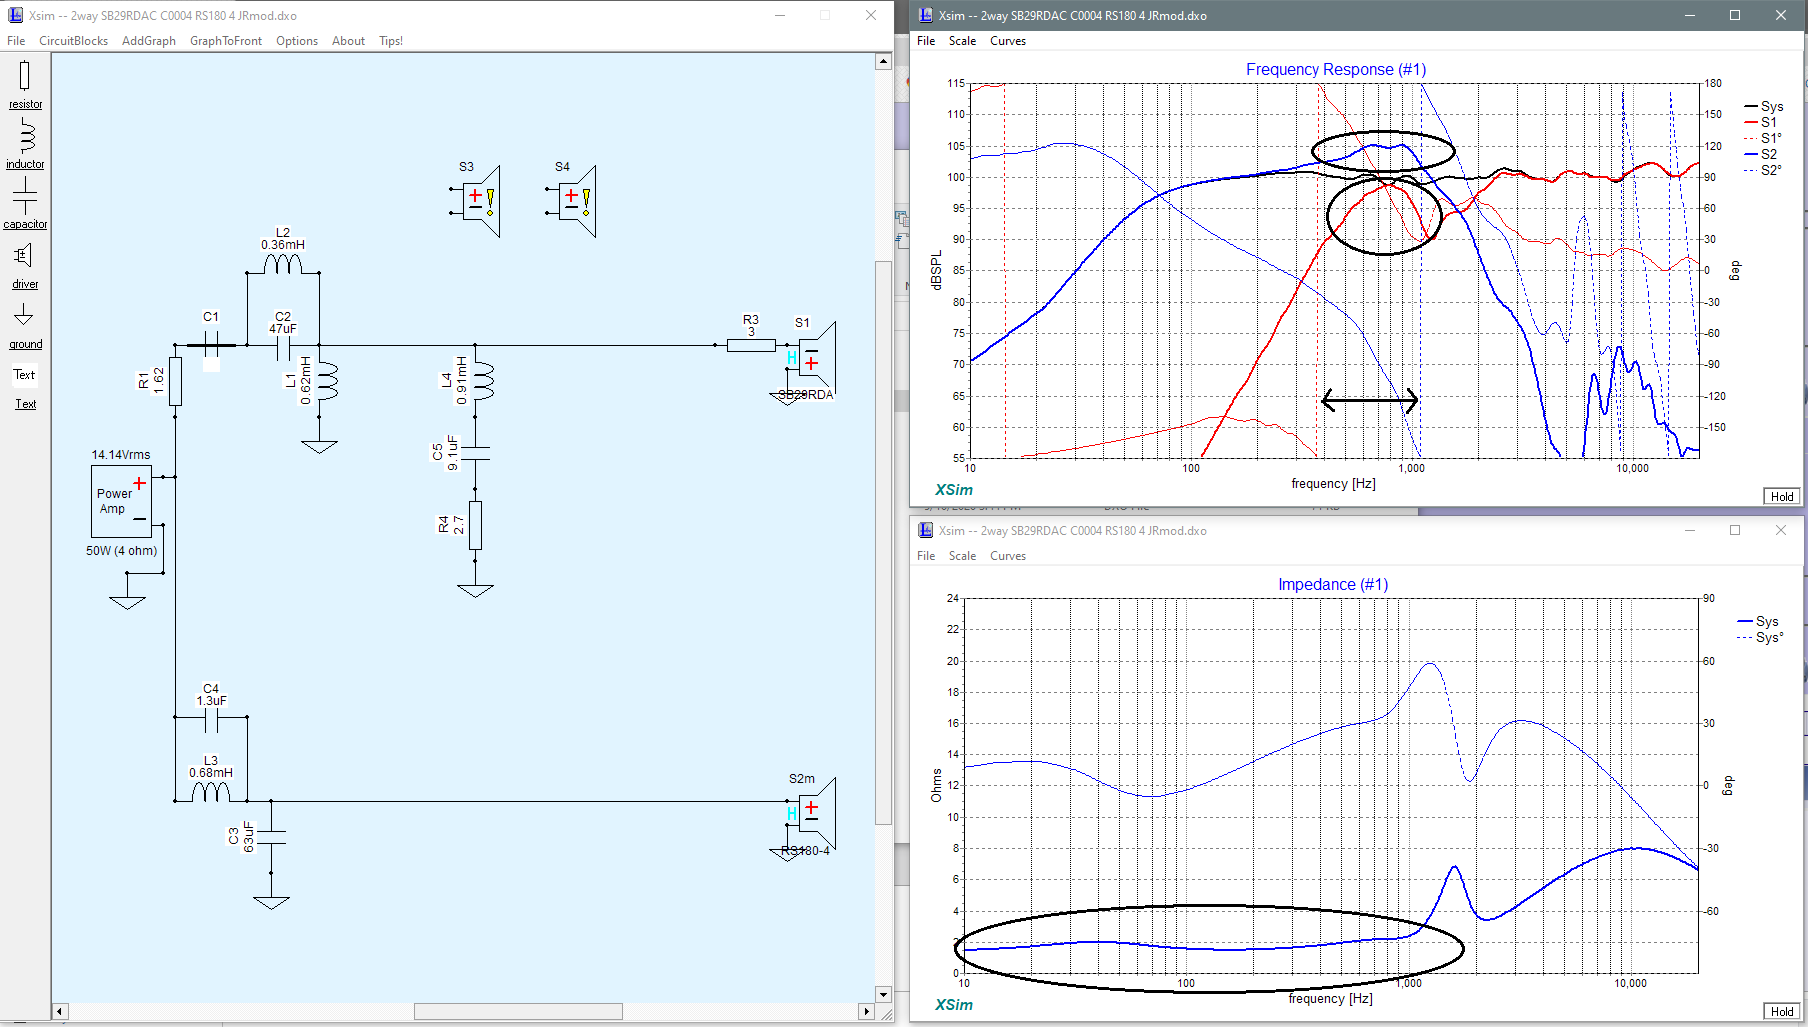Click inductor L3 0.68mH
The width and height of the screenshot is (1808, 1027).
(211, 791)
